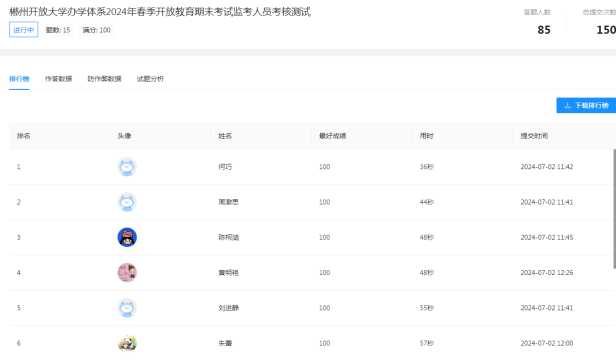The width and height of the screenshot is (616, 361).
Task: Click submit time 2024-07-02 11:45
Action: coord(547,237)
